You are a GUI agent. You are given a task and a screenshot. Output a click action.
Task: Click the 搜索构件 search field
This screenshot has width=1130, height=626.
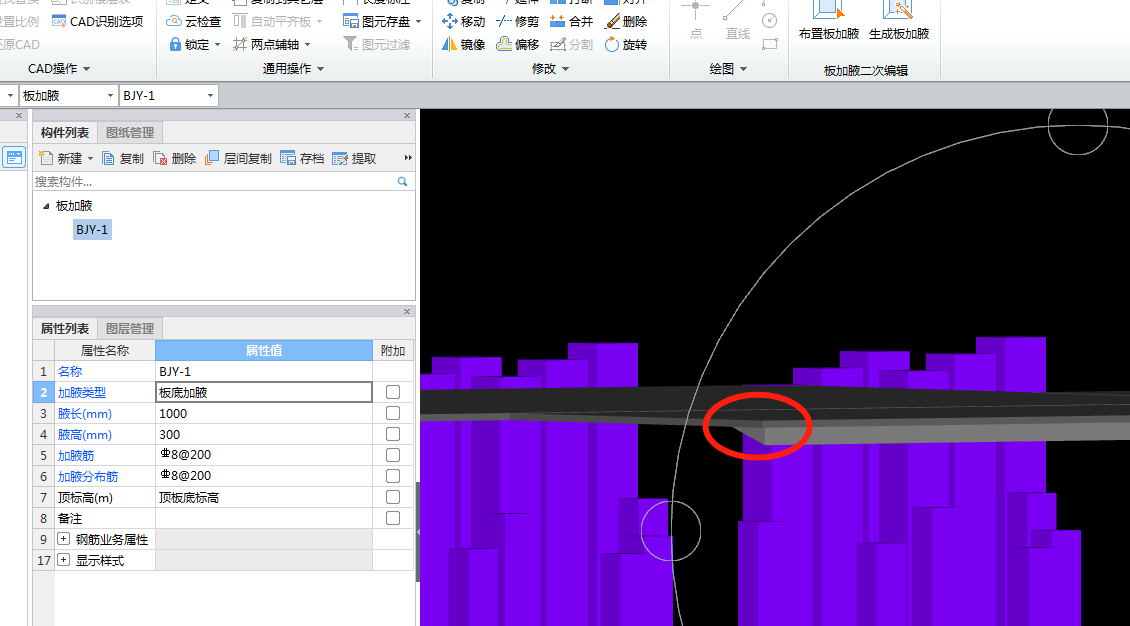click(x=215, y=182)
